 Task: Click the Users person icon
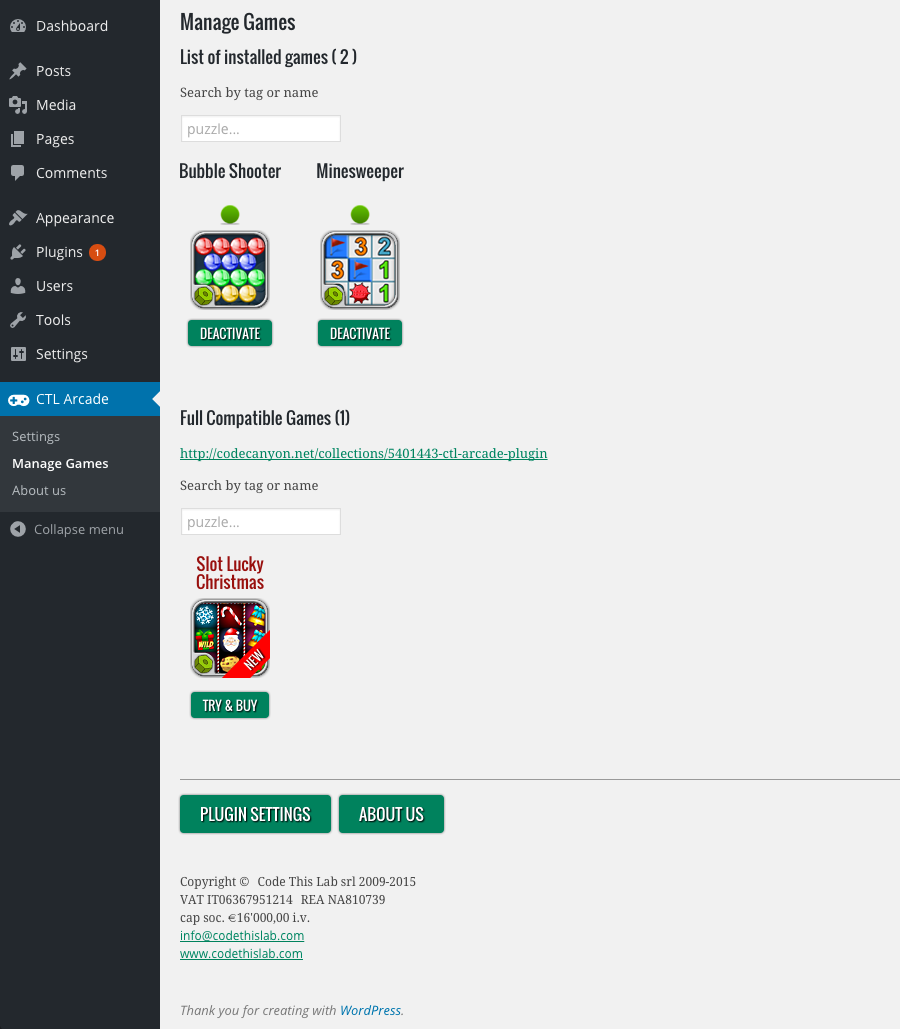click(18, 286)
